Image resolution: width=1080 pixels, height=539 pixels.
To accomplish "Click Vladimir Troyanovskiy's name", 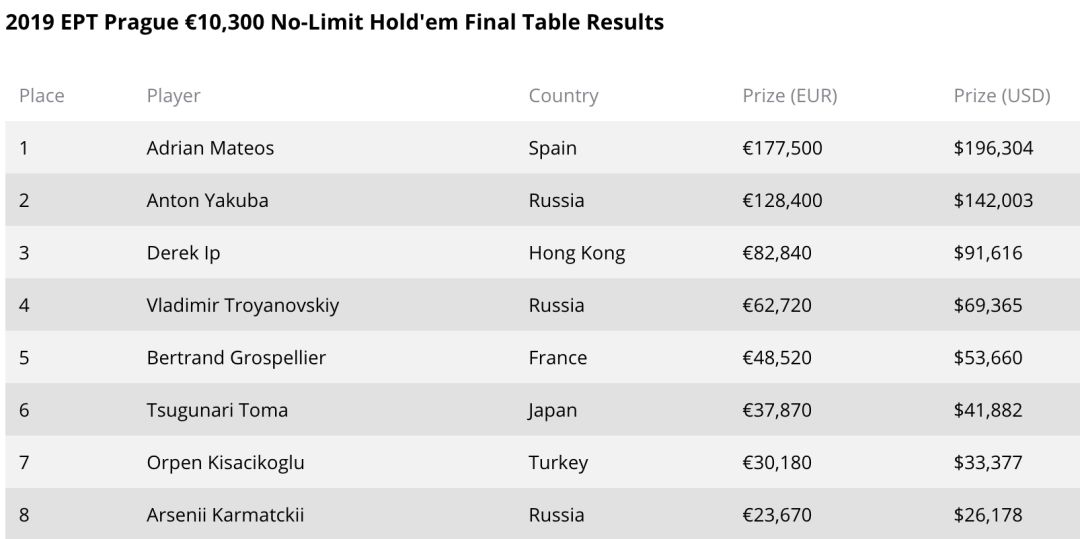I will [x=242, y=305].
